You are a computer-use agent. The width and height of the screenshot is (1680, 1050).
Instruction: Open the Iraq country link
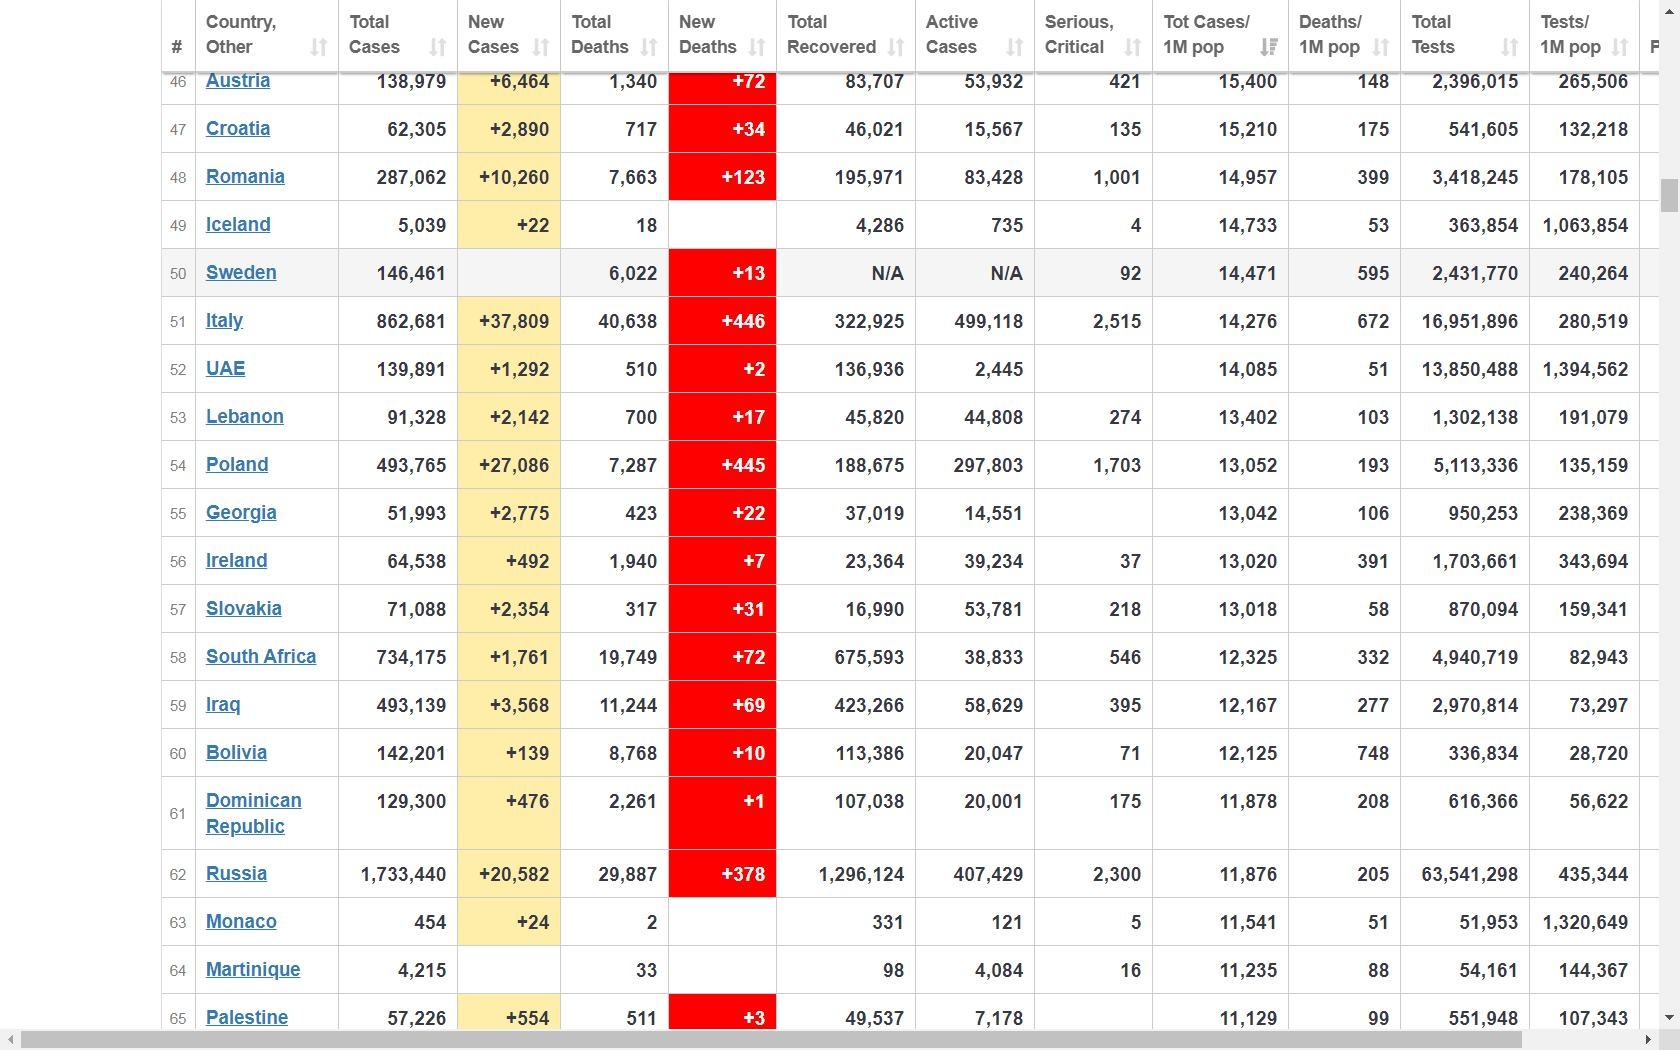click(223, 705)
